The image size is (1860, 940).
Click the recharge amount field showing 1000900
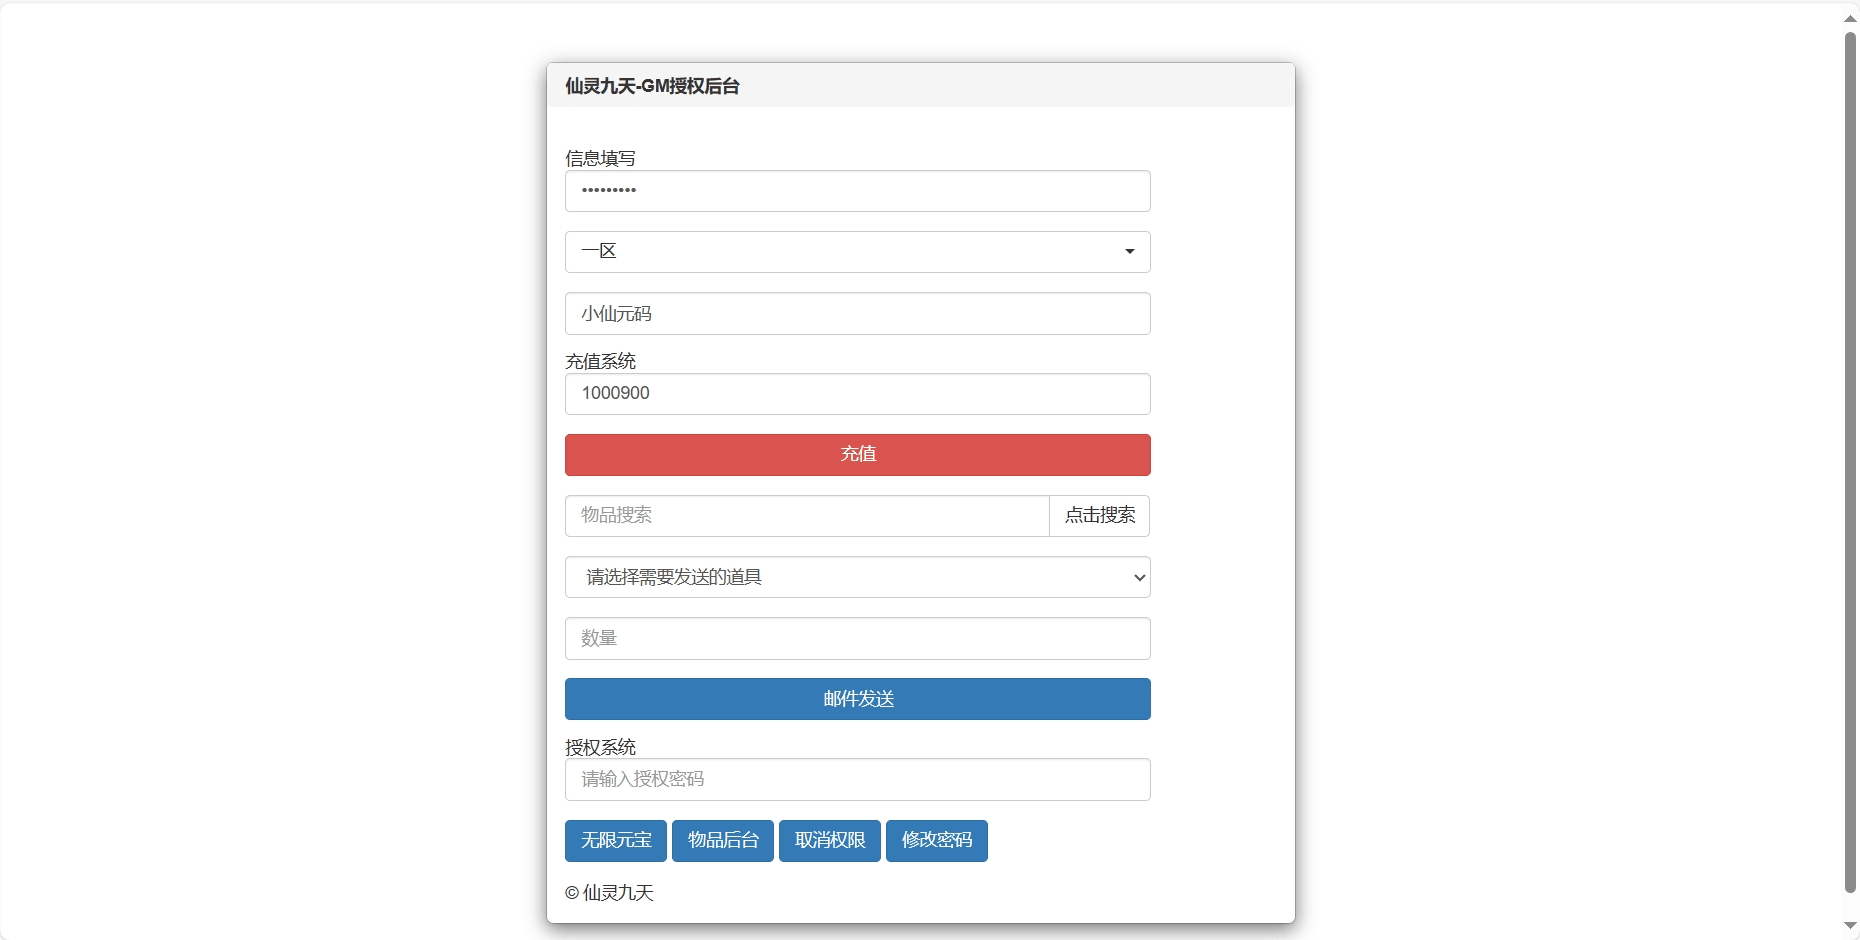[x=857, y=394]
